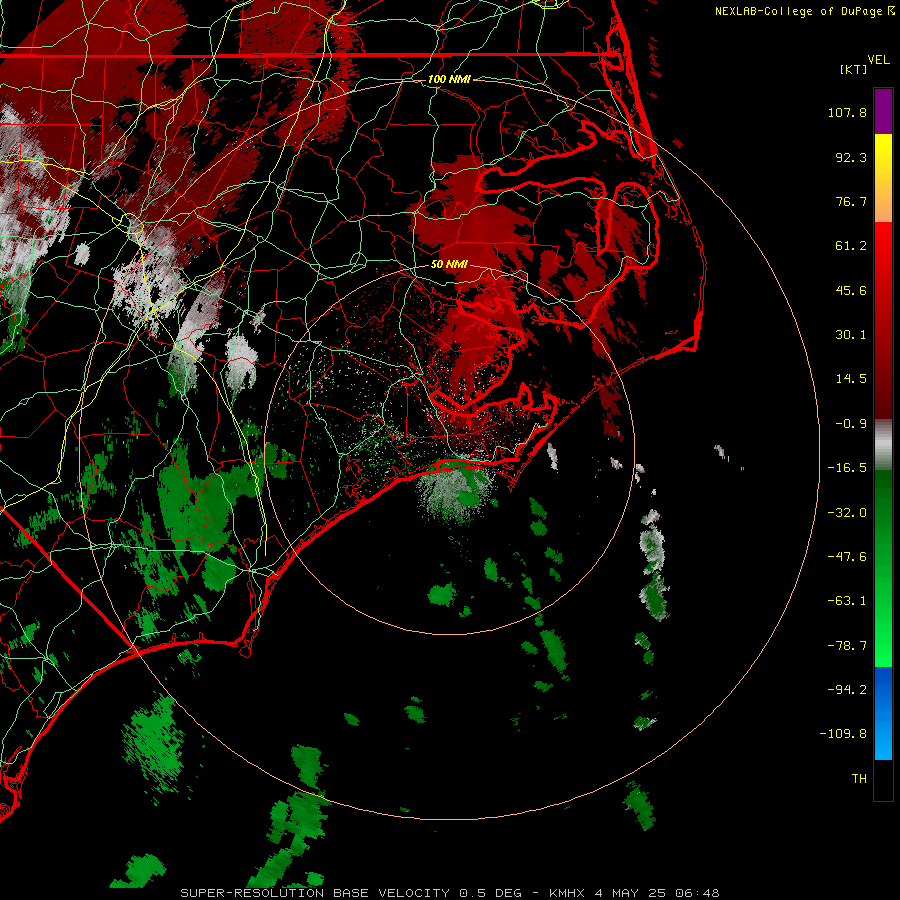Click the -78.7 legend value

coord(847,646)
